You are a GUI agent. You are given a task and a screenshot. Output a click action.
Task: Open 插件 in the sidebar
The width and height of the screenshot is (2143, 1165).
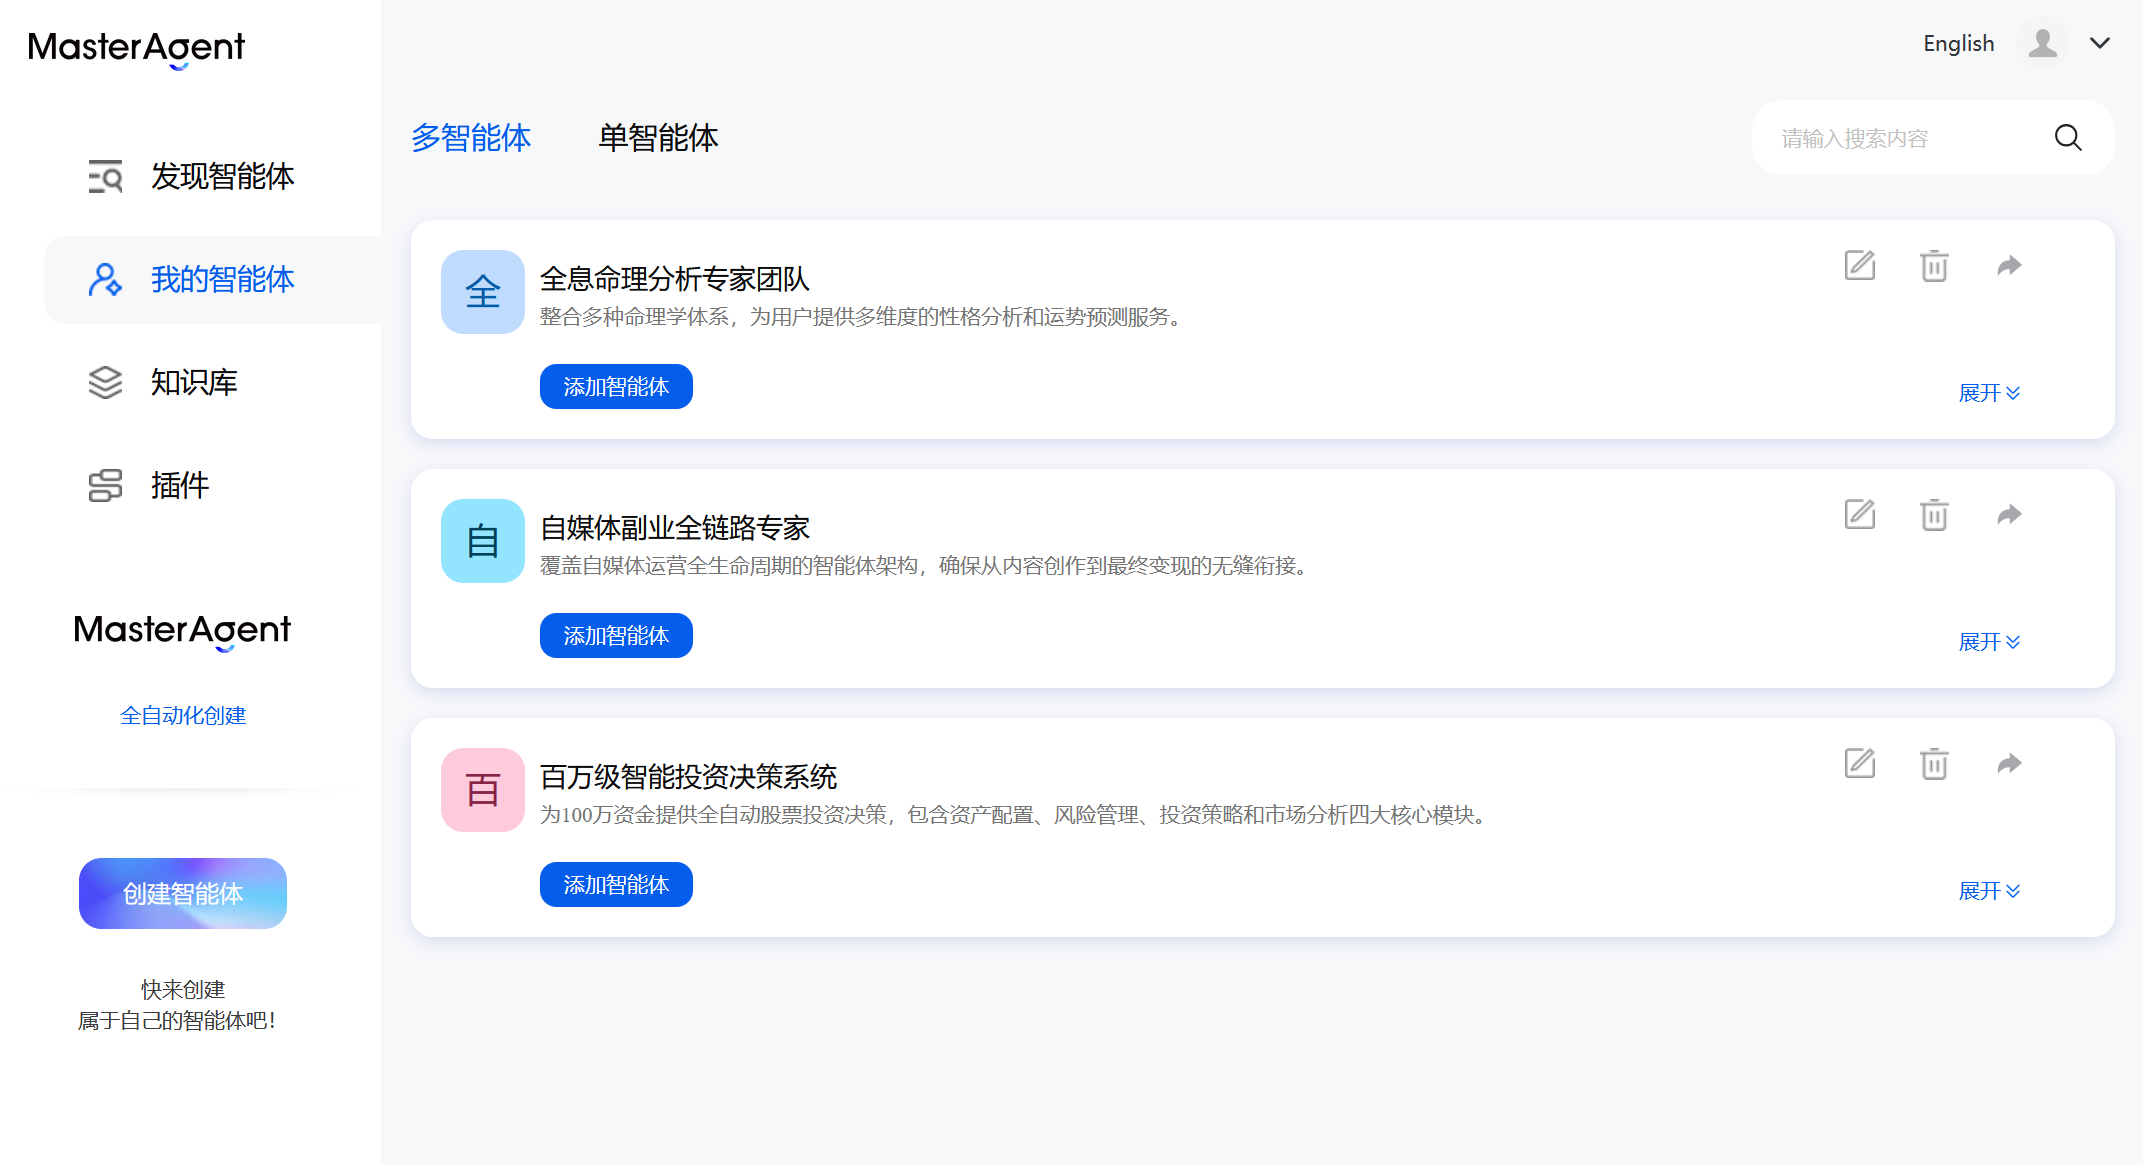(x=213, y=485)
